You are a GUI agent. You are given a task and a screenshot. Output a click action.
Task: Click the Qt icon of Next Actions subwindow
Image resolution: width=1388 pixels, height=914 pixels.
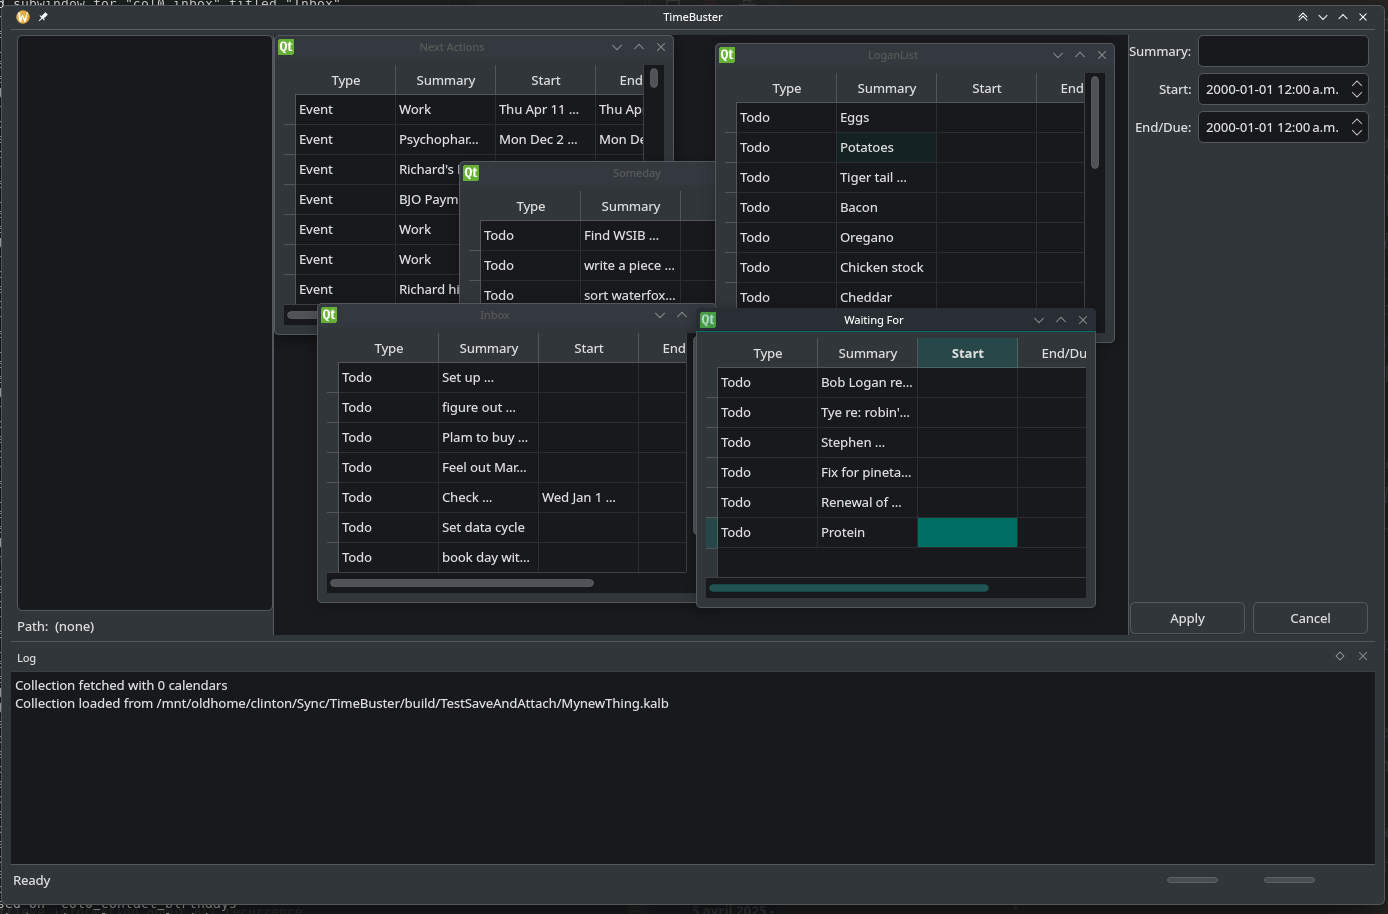point(286,47)
